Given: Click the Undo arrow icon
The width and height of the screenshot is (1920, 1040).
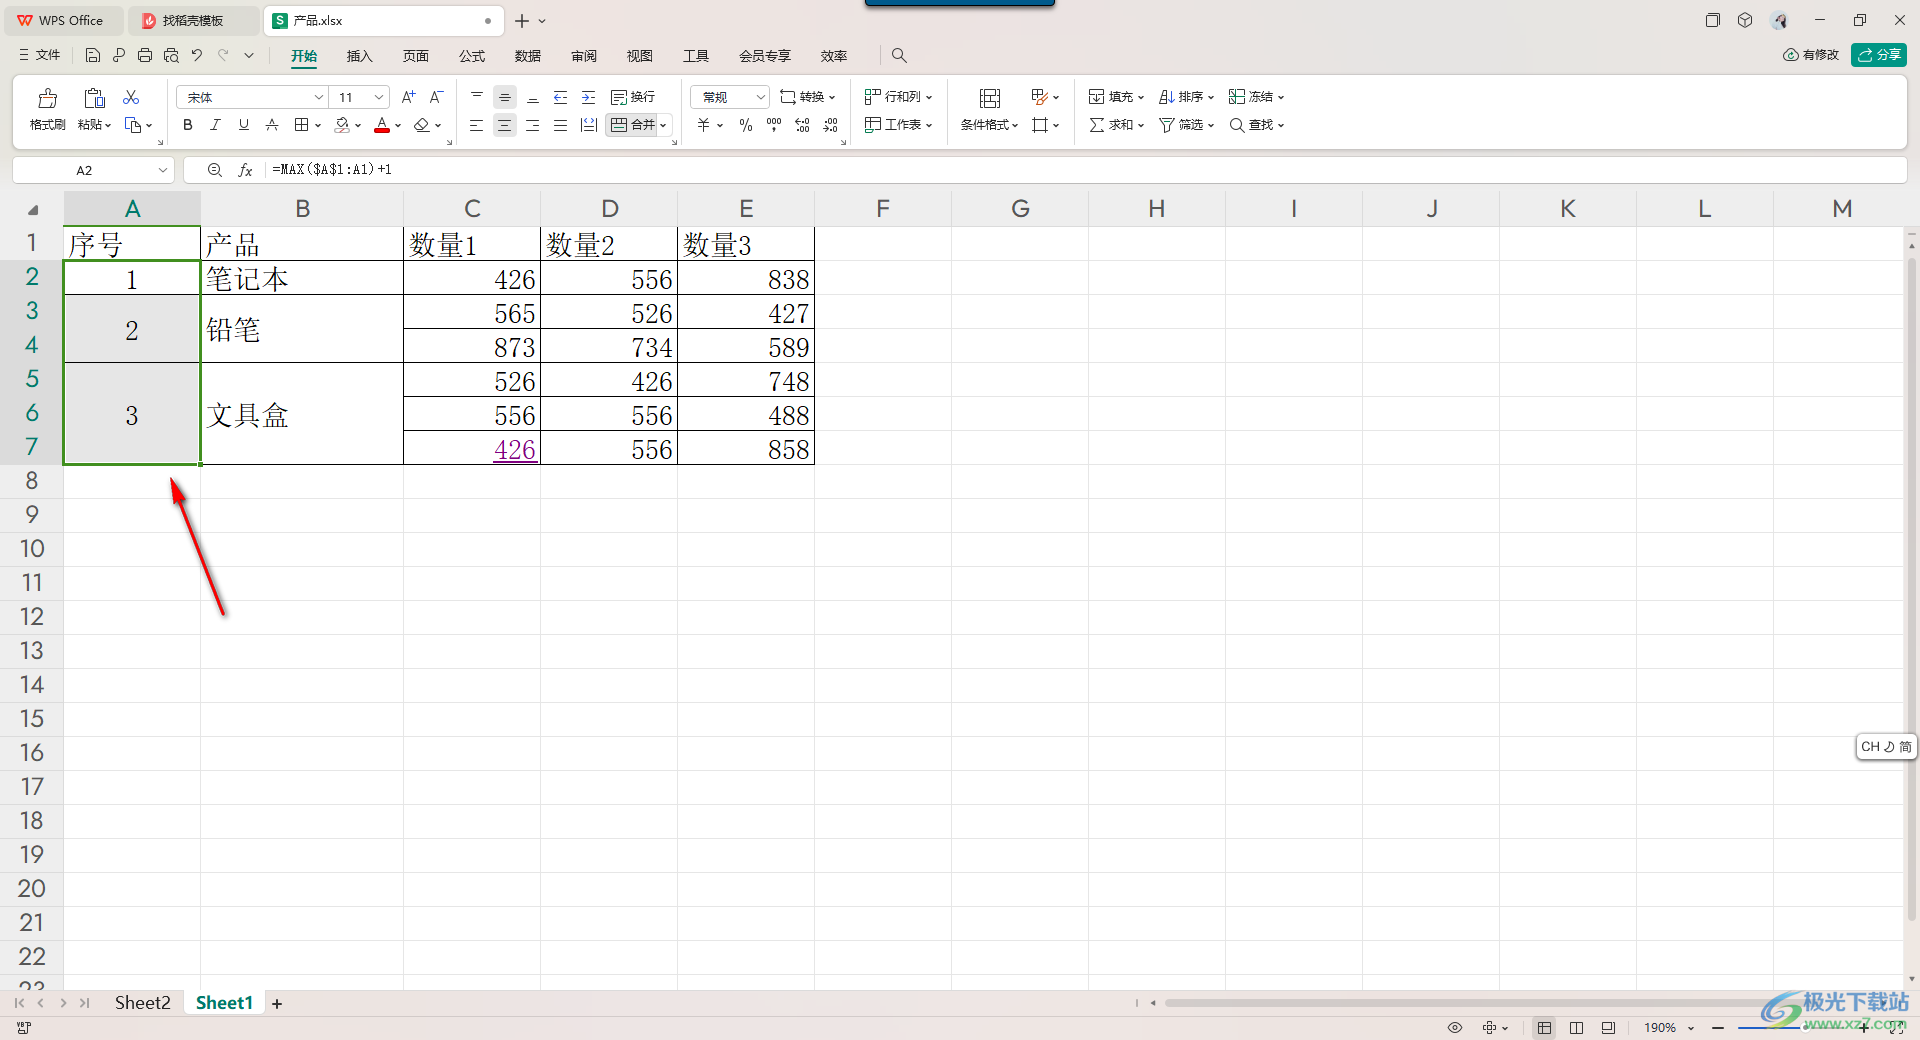Looking at the screenshot, I should point(197,55).
